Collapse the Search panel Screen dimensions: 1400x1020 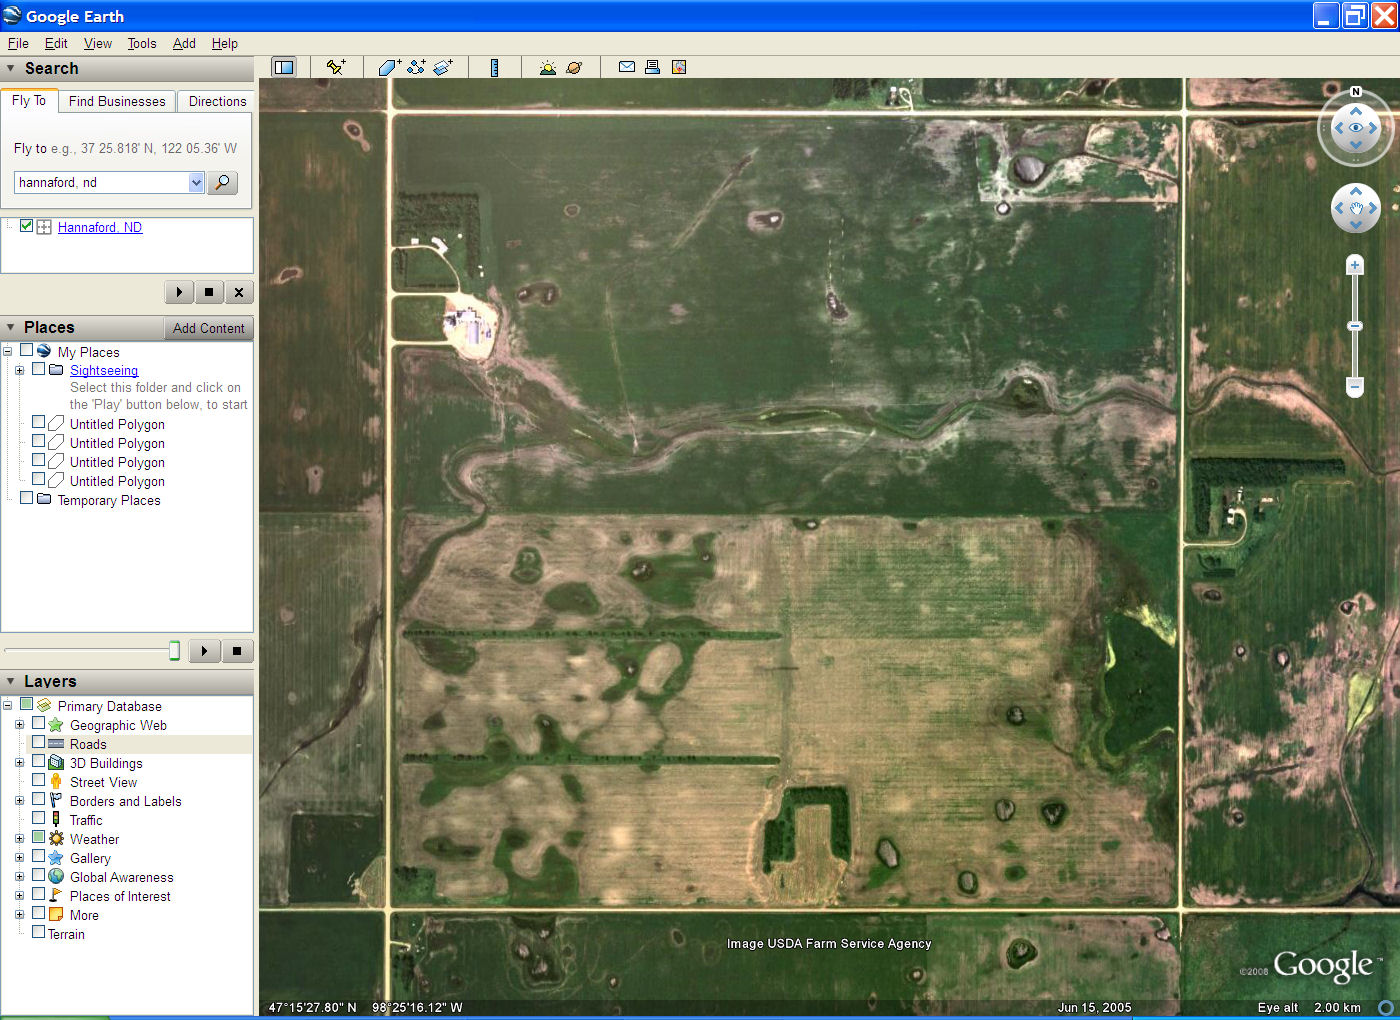click(x=11, y=68)
